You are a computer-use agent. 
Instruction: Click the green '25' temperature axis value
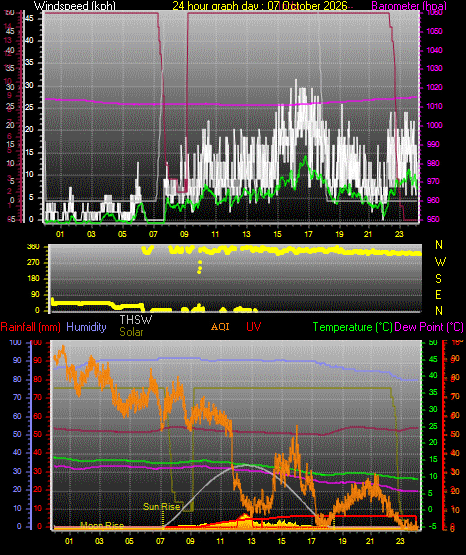click(433, 426)
